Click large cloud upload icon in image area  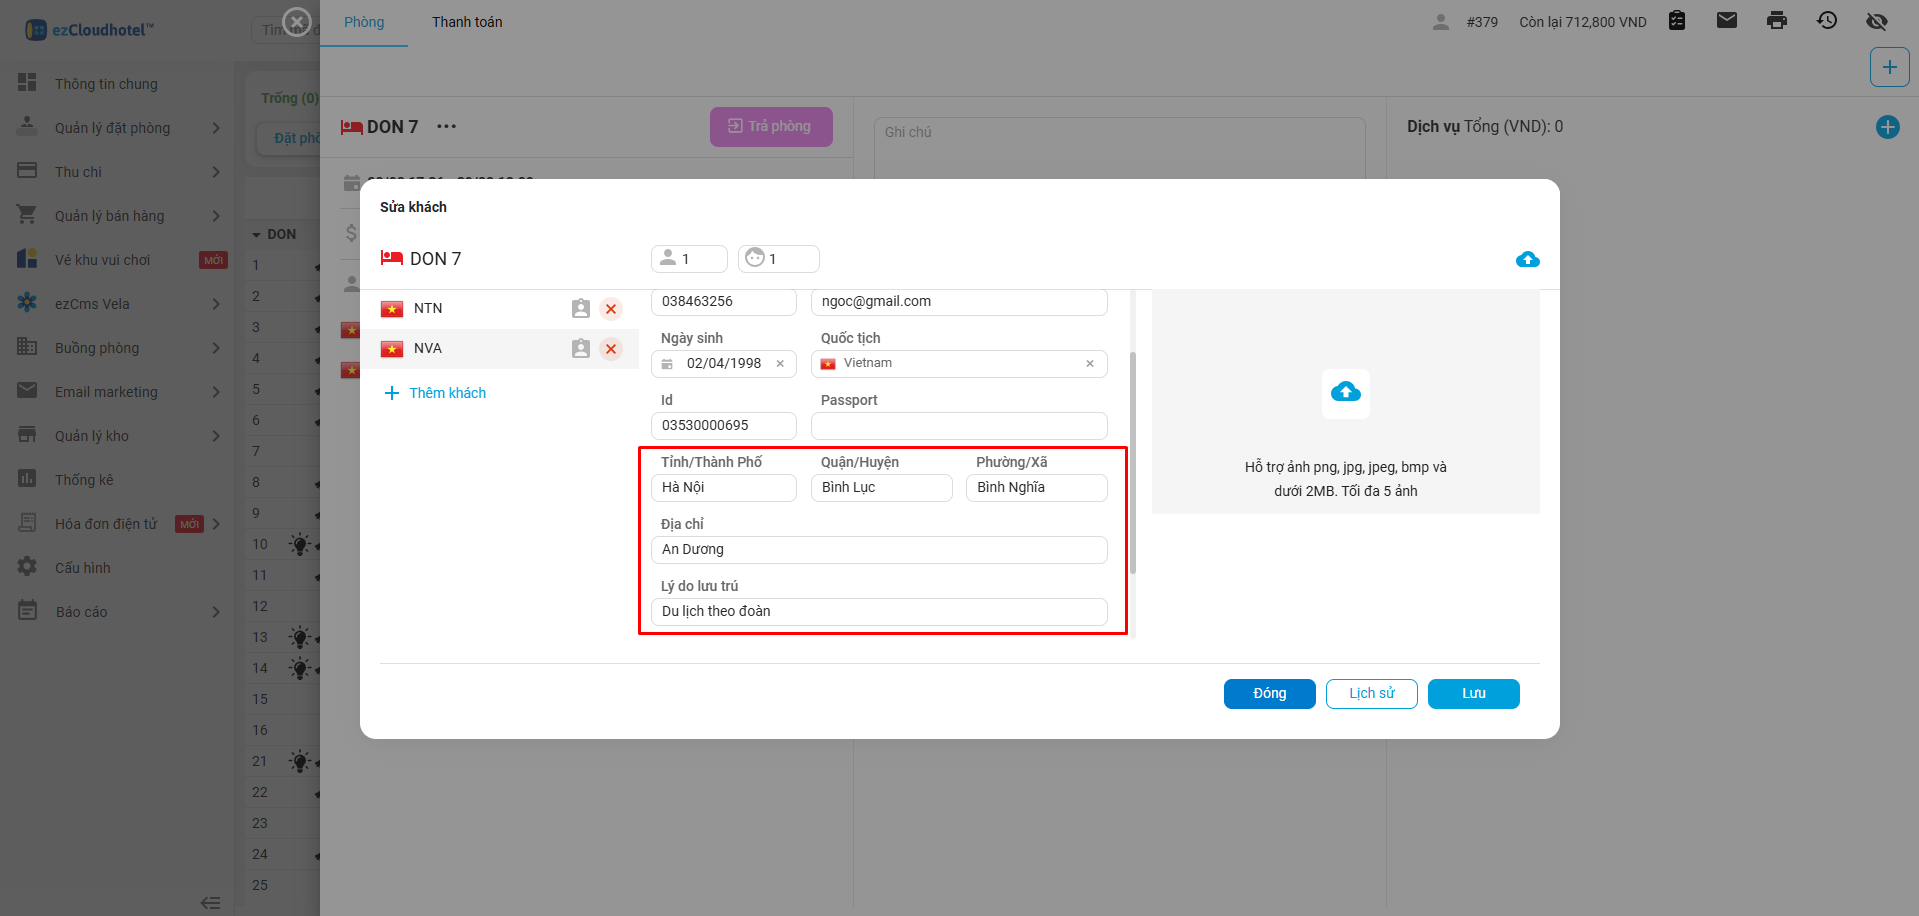[x=1345, y=392]
